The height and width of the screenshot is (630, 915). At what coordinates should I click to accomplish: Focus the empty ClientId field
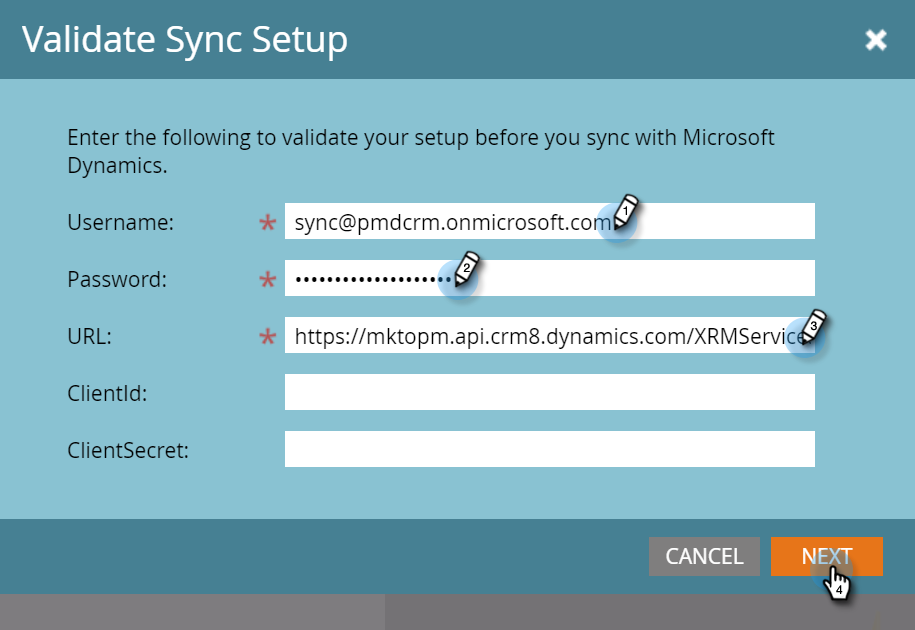[549, 393]
